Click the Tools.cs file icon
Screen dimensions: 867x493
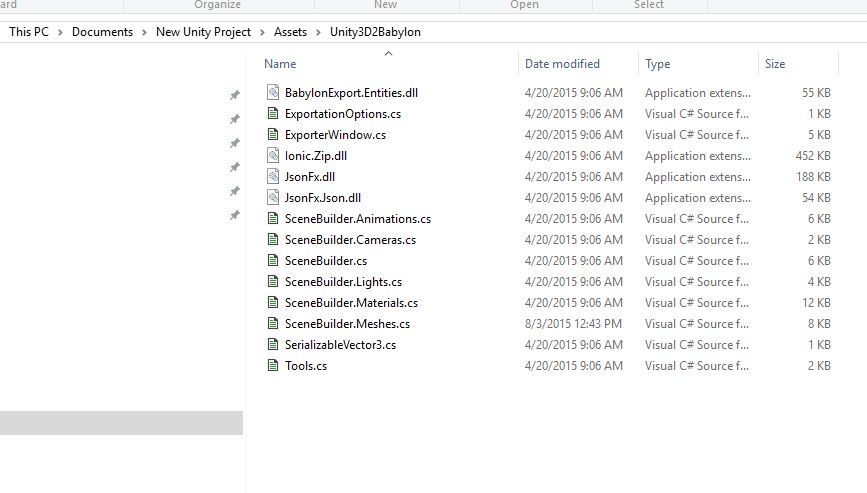tap(273, 365)
